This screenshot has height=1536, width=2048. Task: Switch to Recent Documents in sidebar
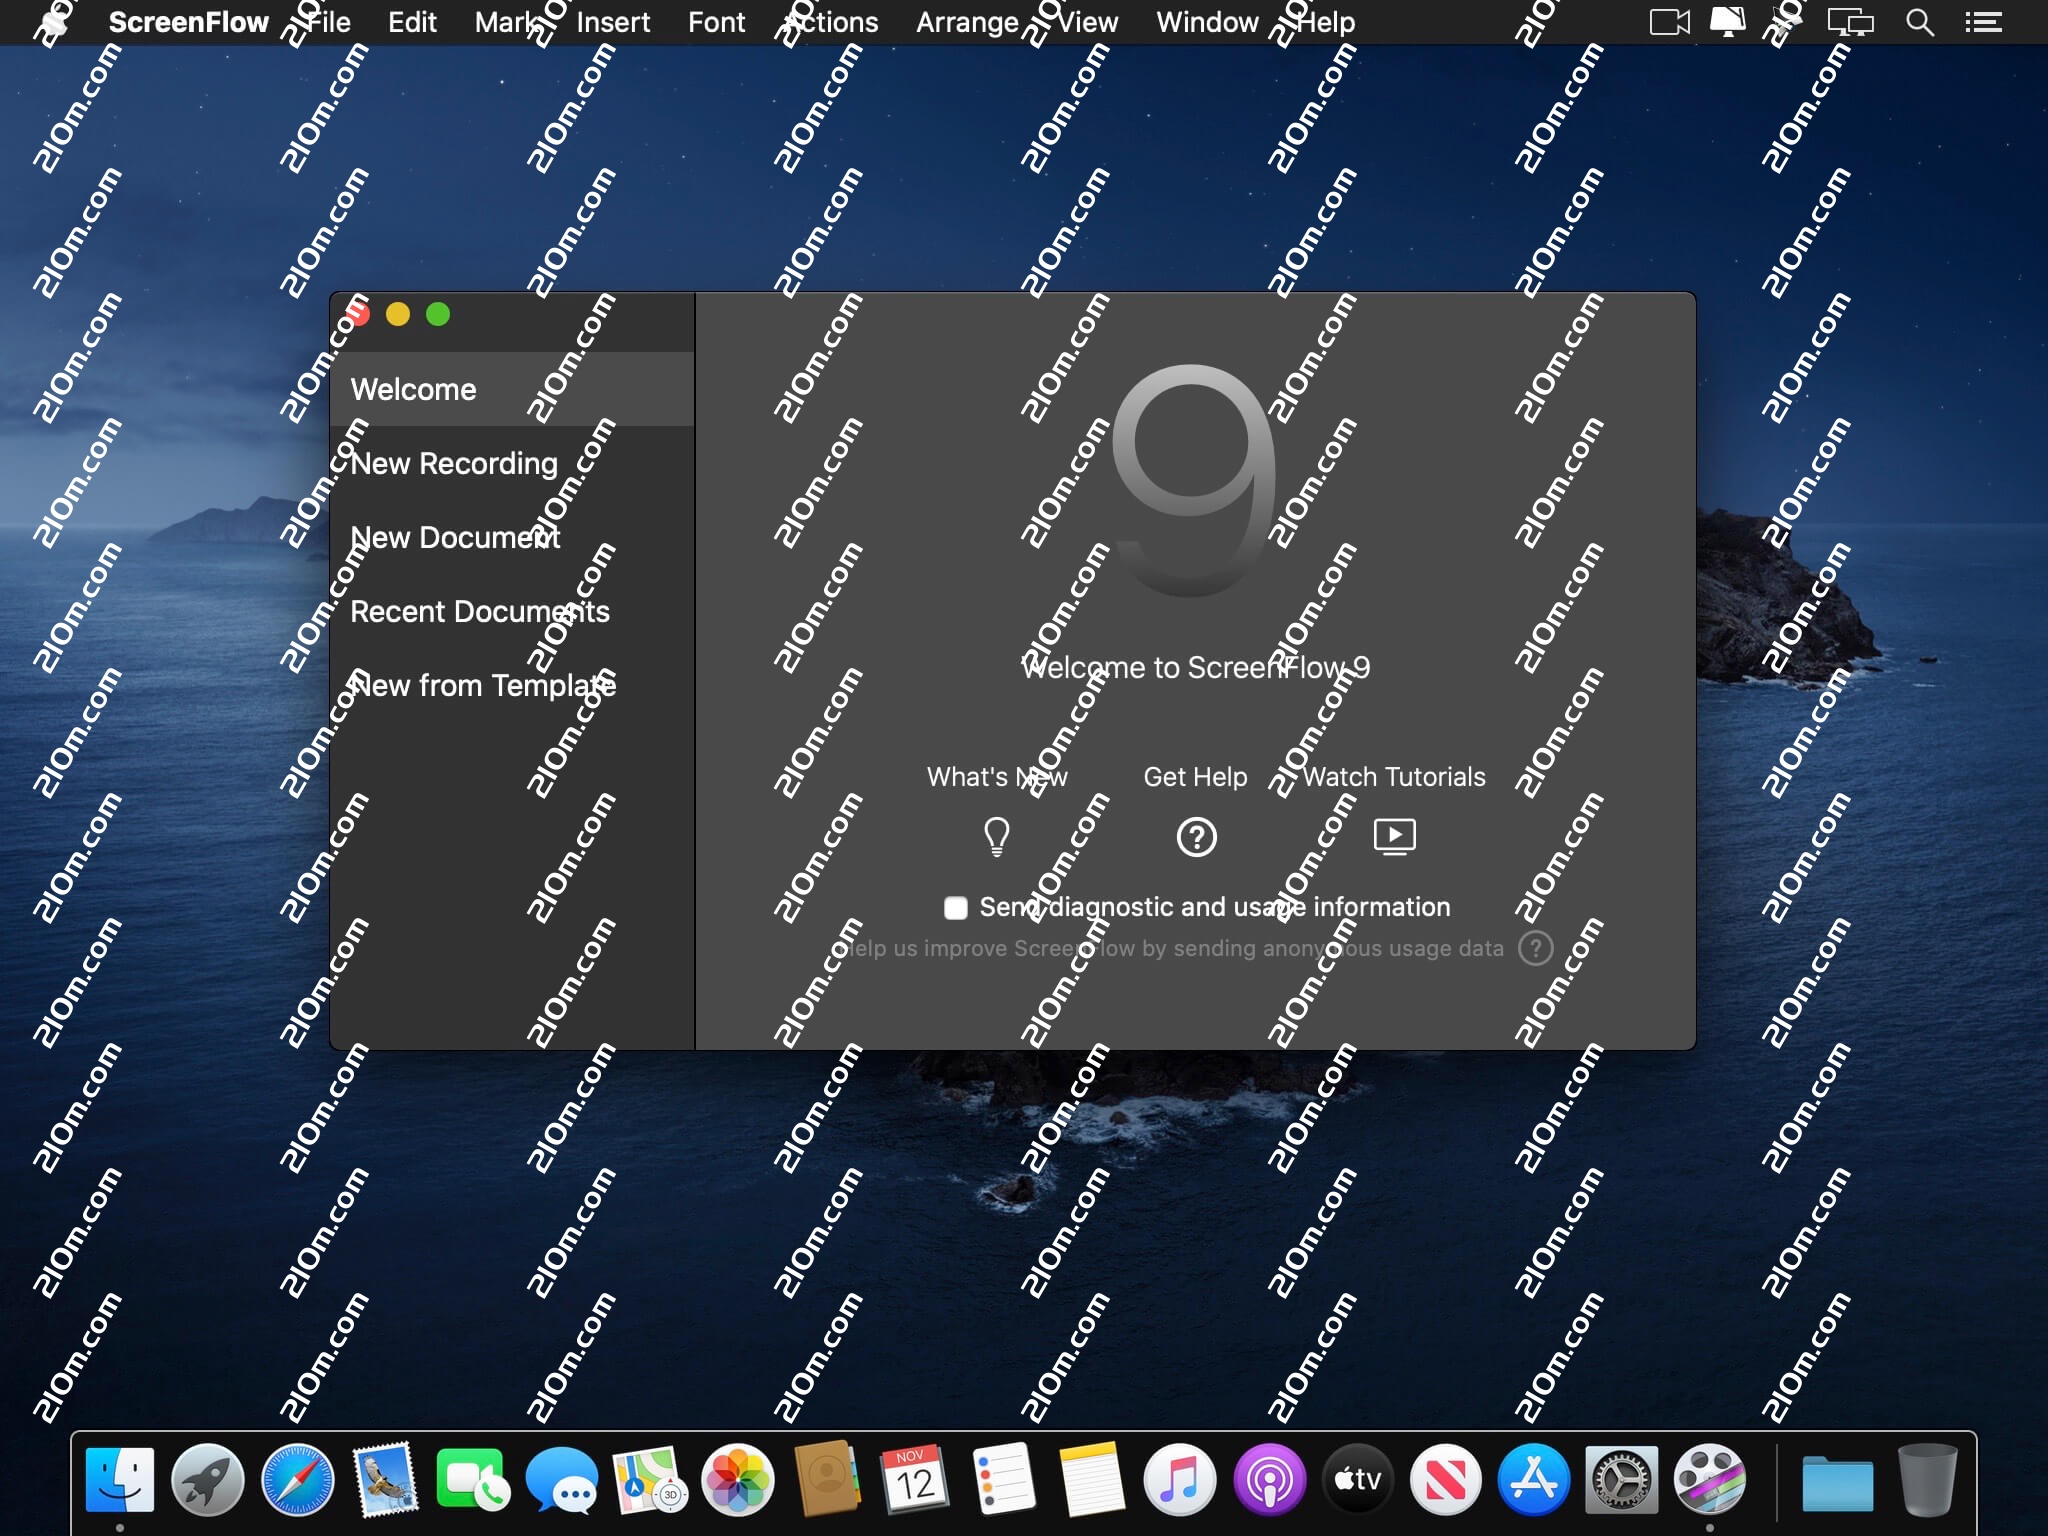click(x=480, y=612)
